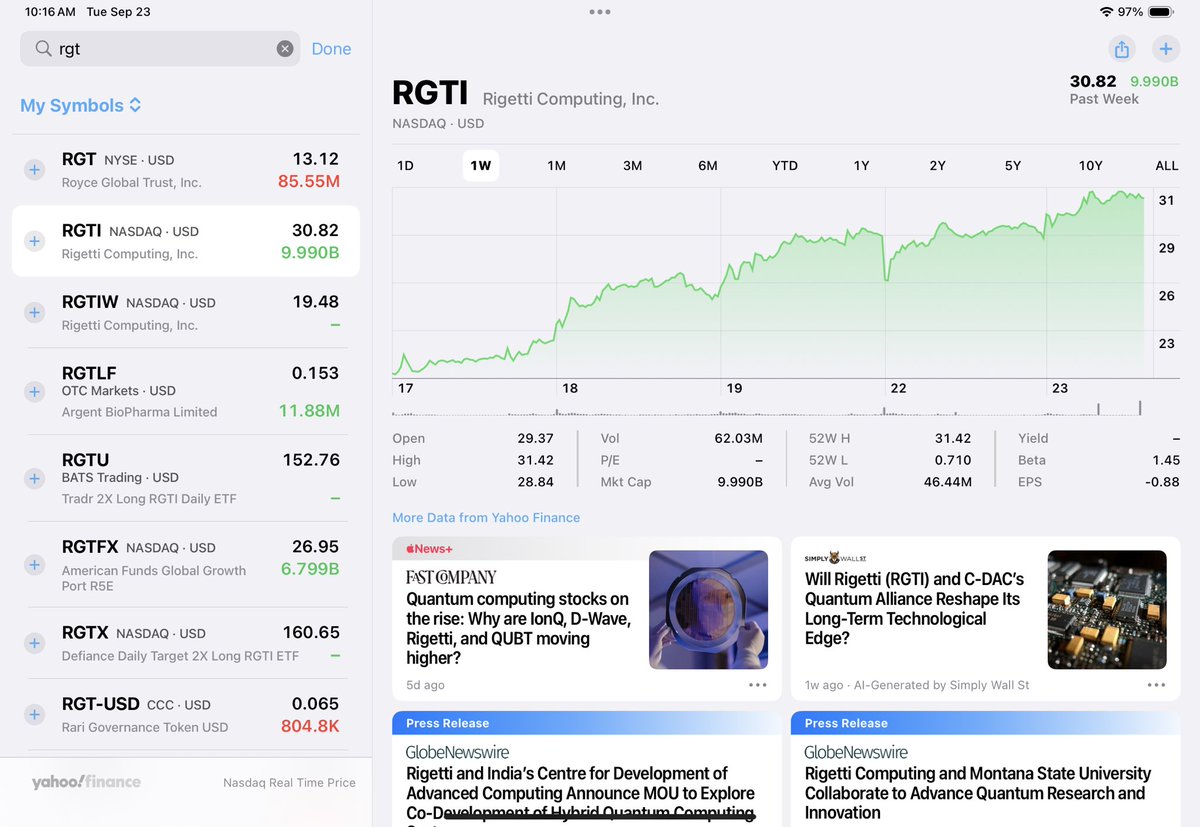Read Fast Company quantum stocks article
1200x827 pixels.
[587, 619]
